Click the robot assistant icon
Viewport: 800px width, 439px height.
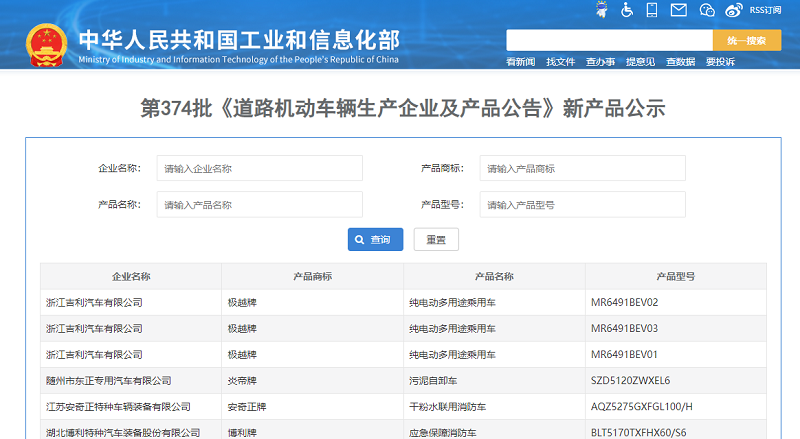click(x=602, y=10)
